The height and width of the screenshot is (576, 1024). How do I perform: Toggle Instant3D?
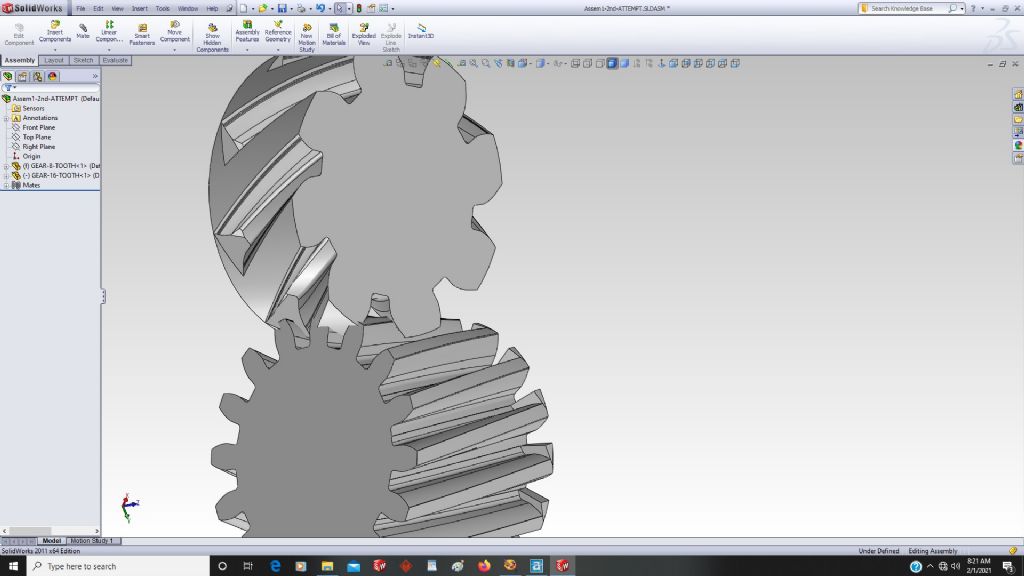point(421,31)
